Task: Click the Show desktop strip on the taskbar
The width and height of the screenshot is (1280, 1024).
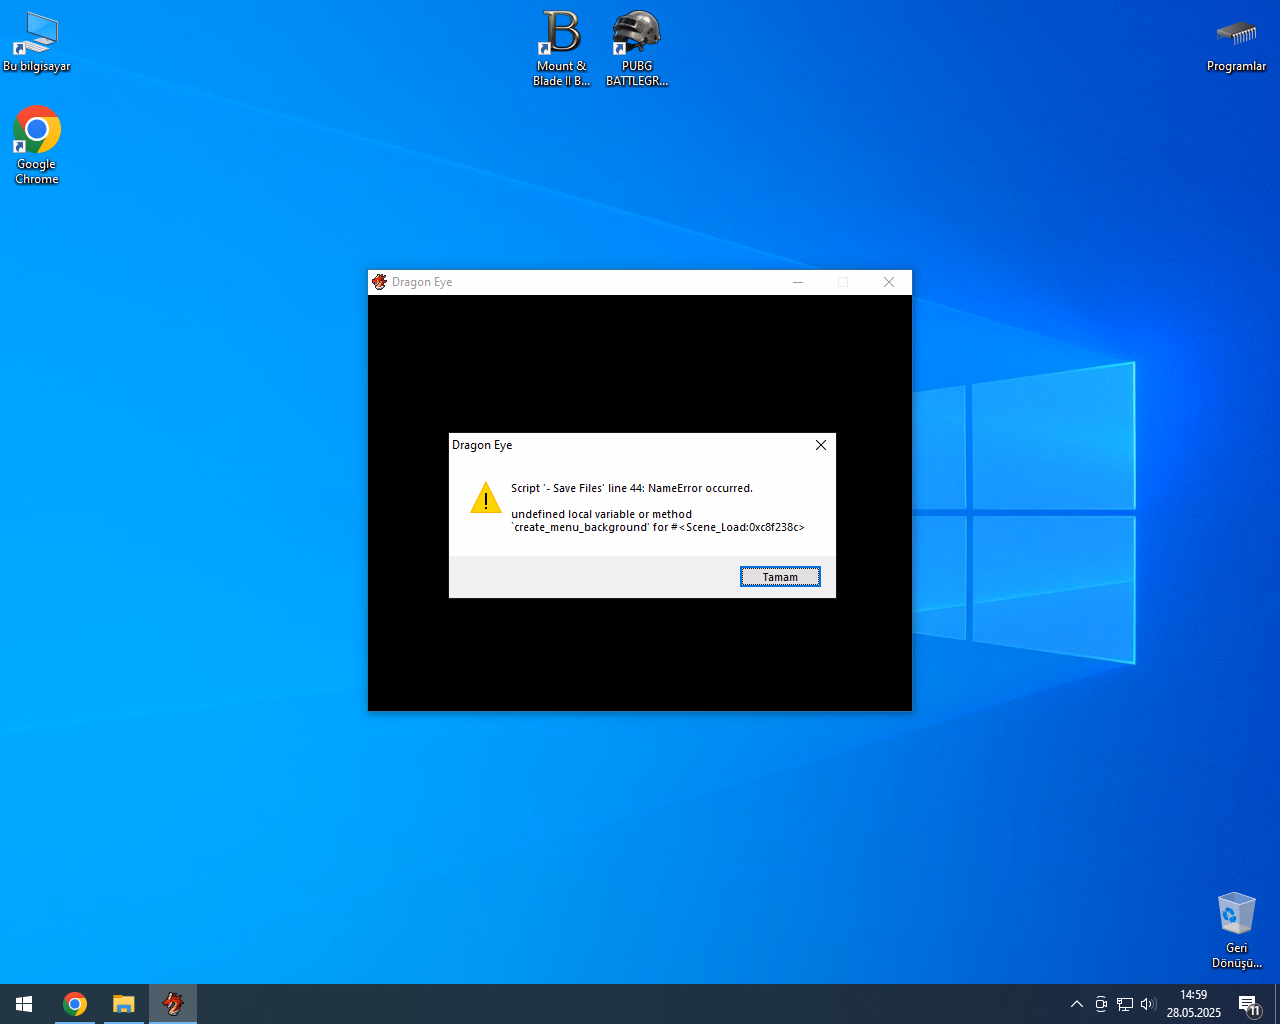Action: (1277, 1004)
